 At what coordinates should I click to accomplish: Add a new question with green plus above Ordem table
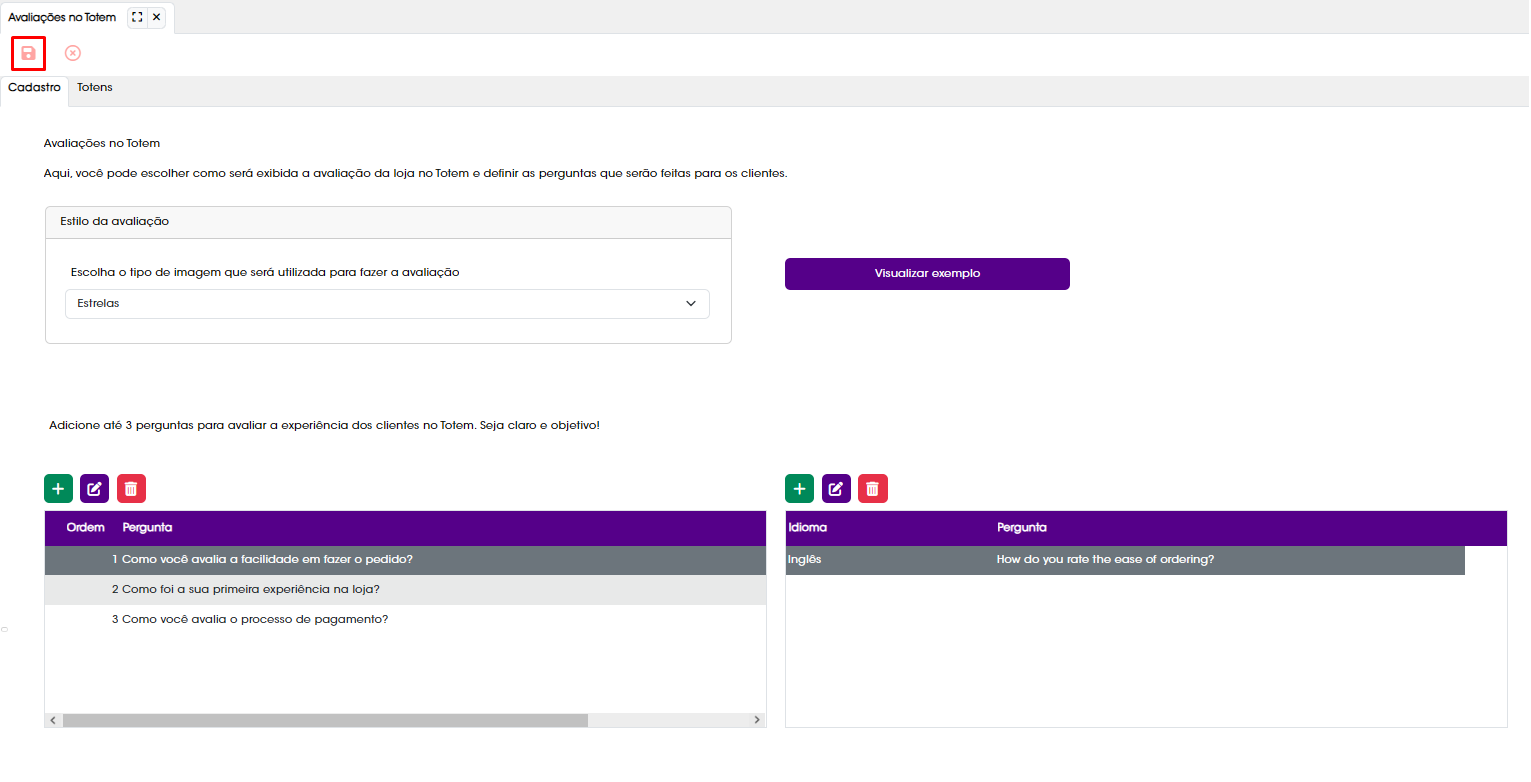coord(59,489)
